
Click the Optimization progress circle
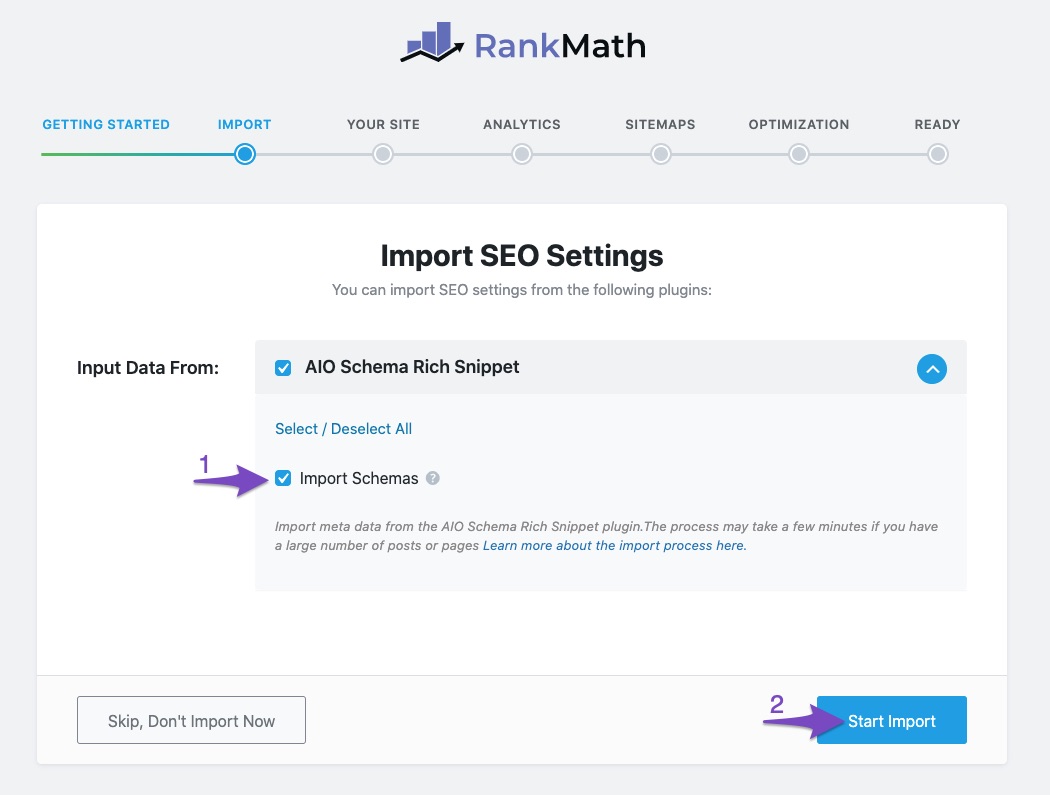point(799,154)
